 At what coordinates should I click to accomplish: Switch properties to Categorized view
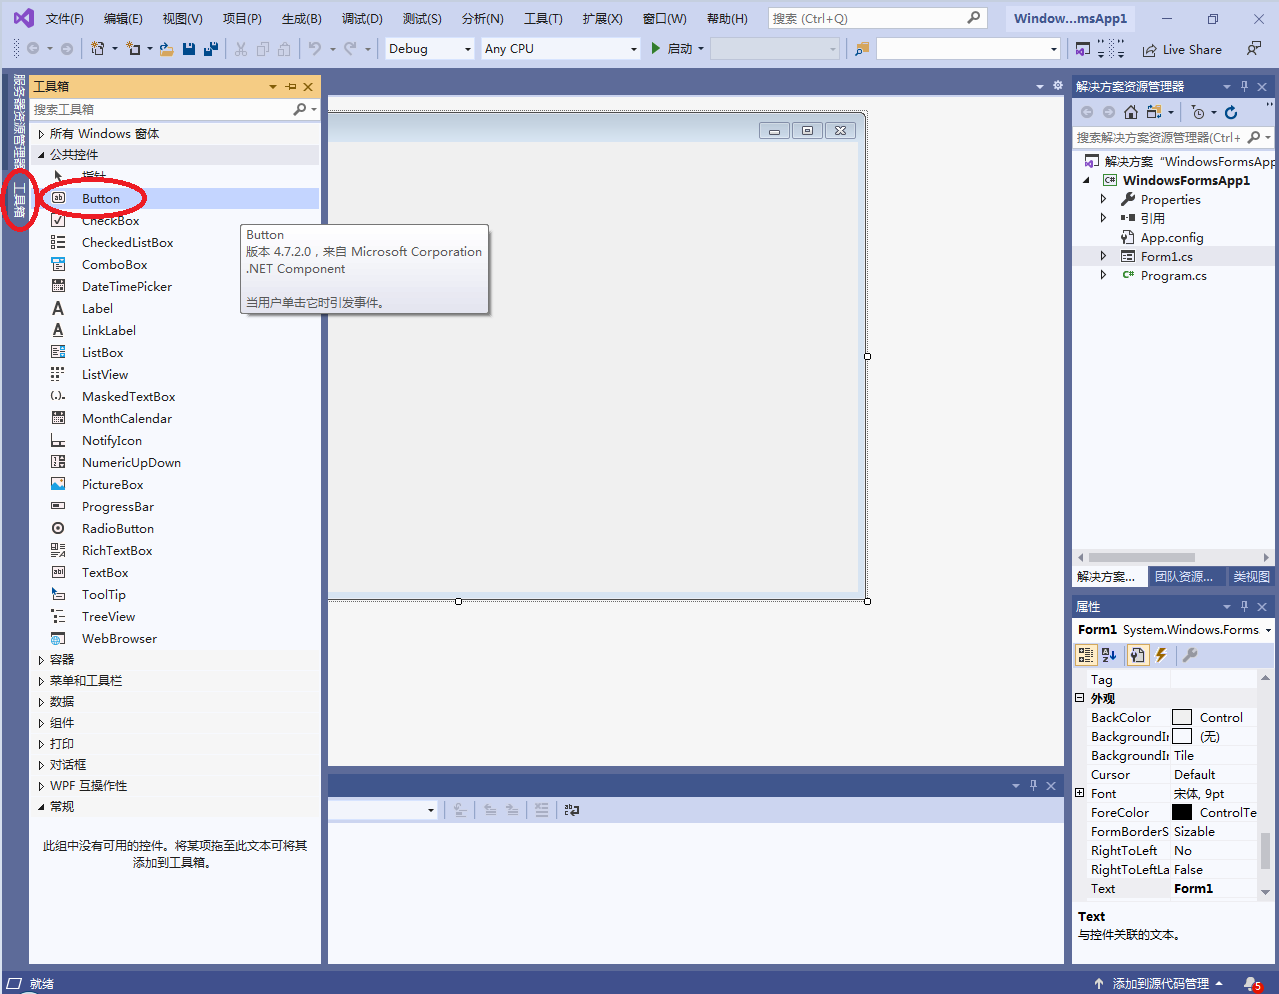(1086, 655)
